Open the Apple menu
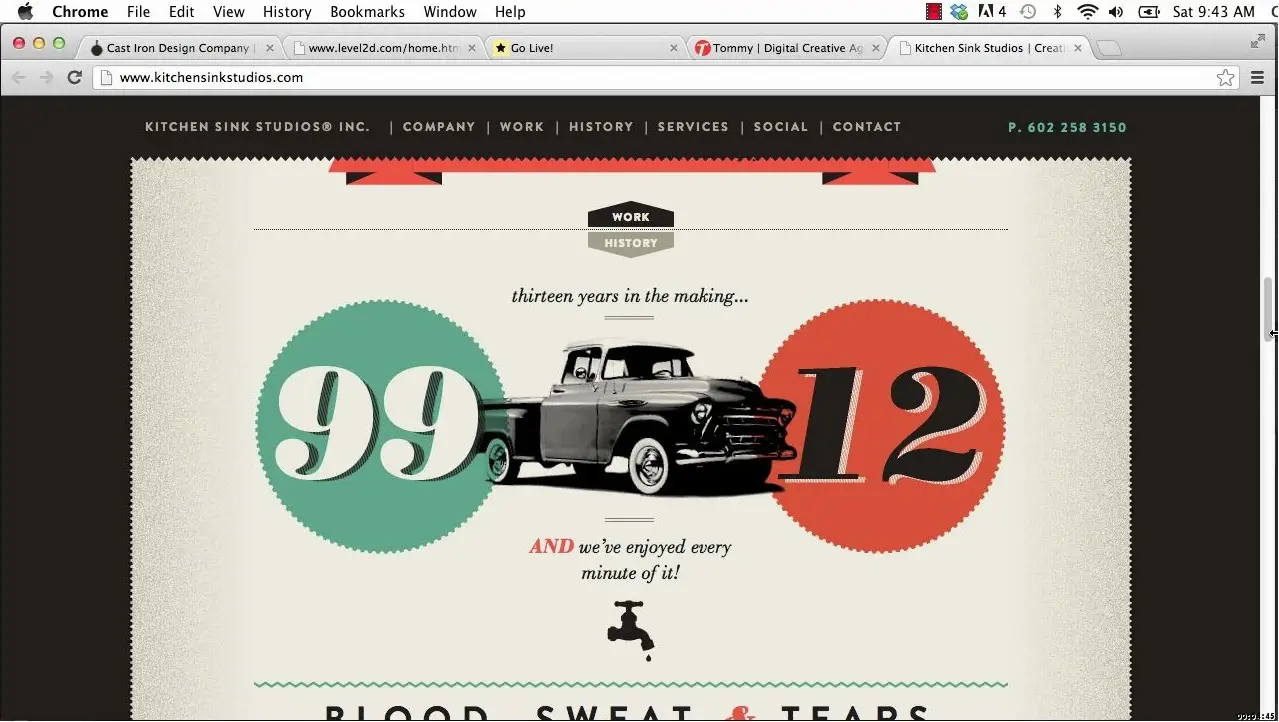This screenshot has width=1279, height=722. [26, 12]
